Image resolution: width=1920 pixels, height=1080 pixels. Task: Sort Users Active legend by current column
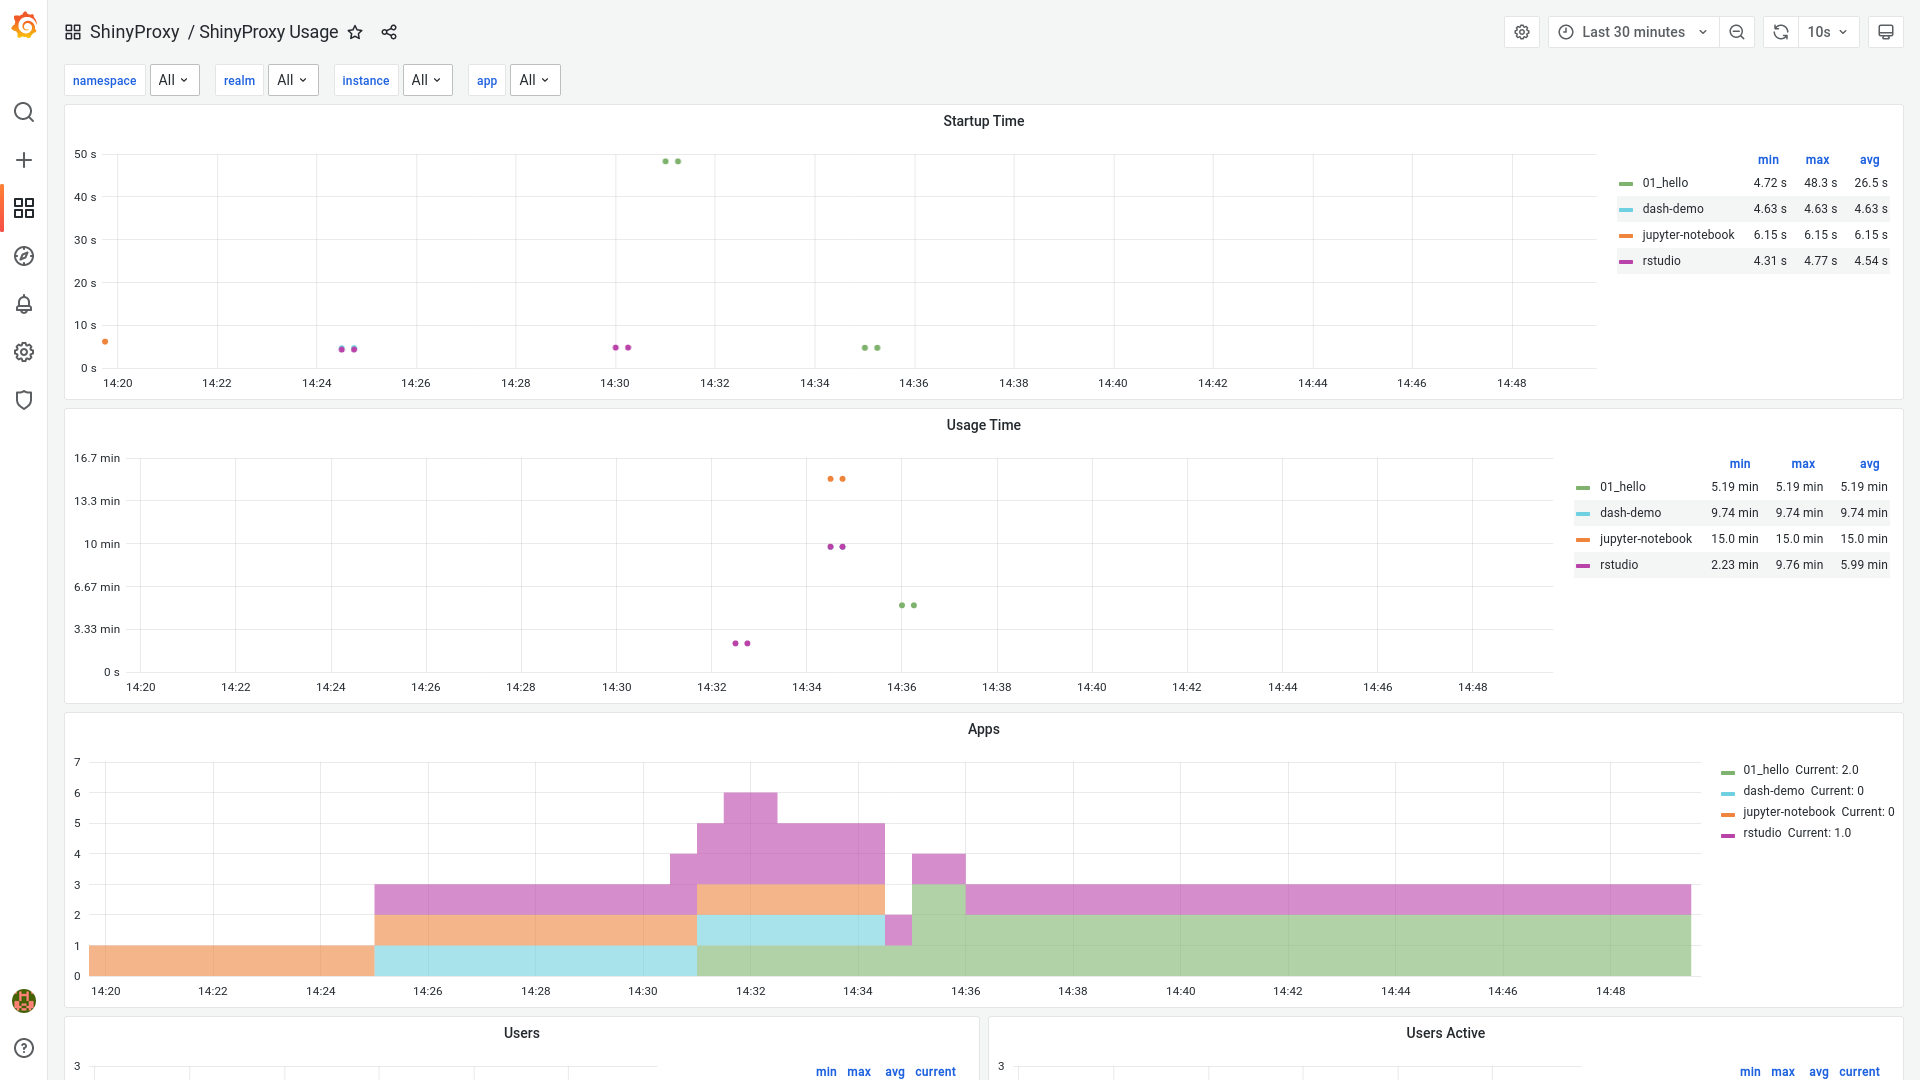[x=1859, y=1072]
